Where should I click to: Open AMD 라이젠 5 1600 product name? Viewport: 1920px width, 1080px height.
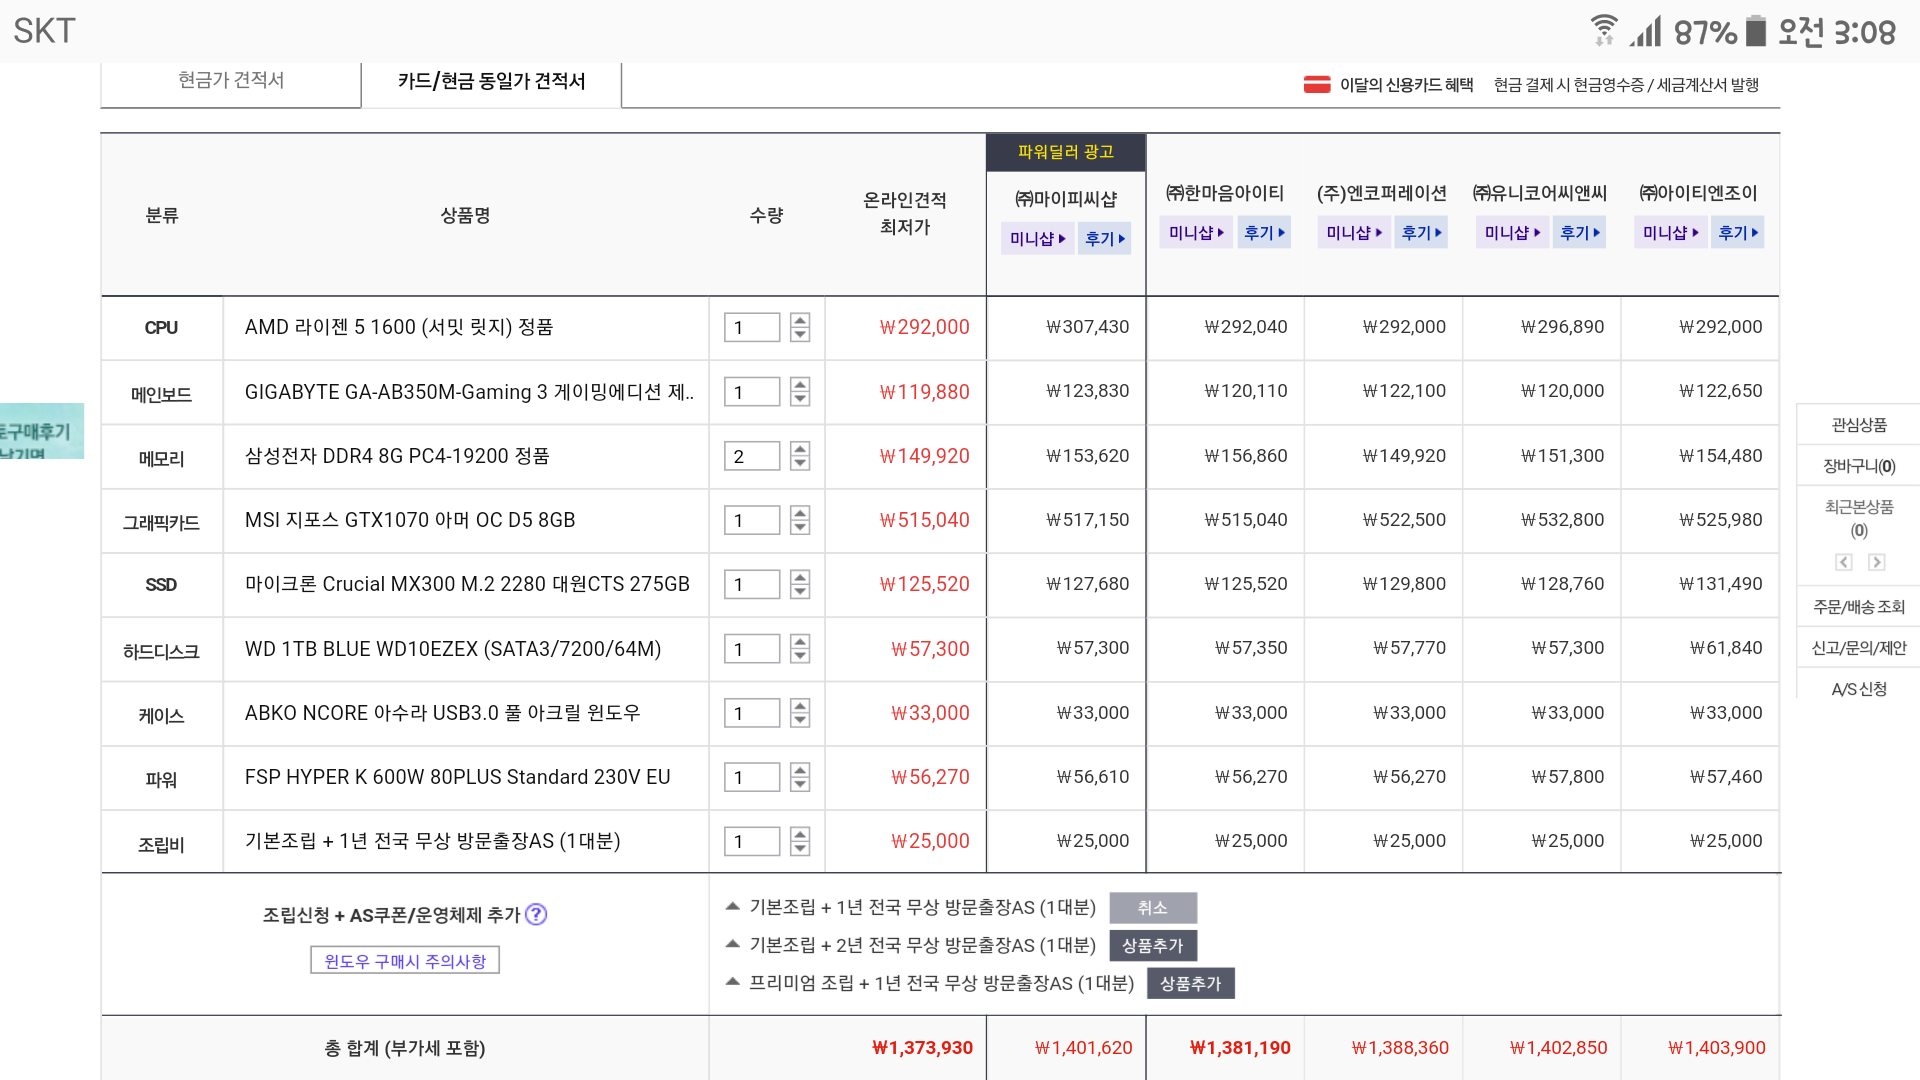click(x=399, y=327)
